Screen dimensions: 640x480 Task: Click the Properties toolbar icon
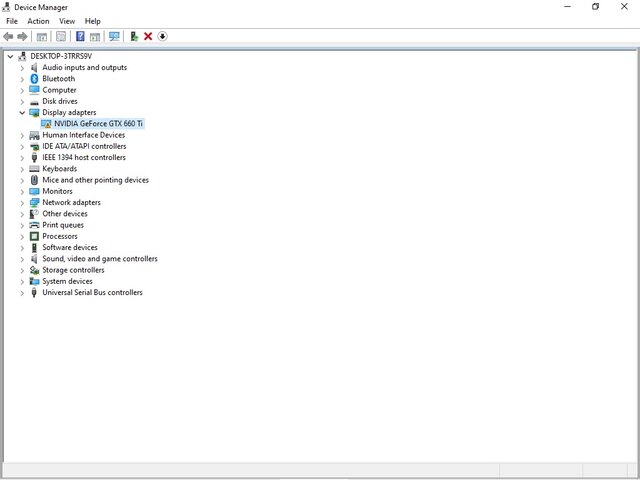click(x=61, y=36)
